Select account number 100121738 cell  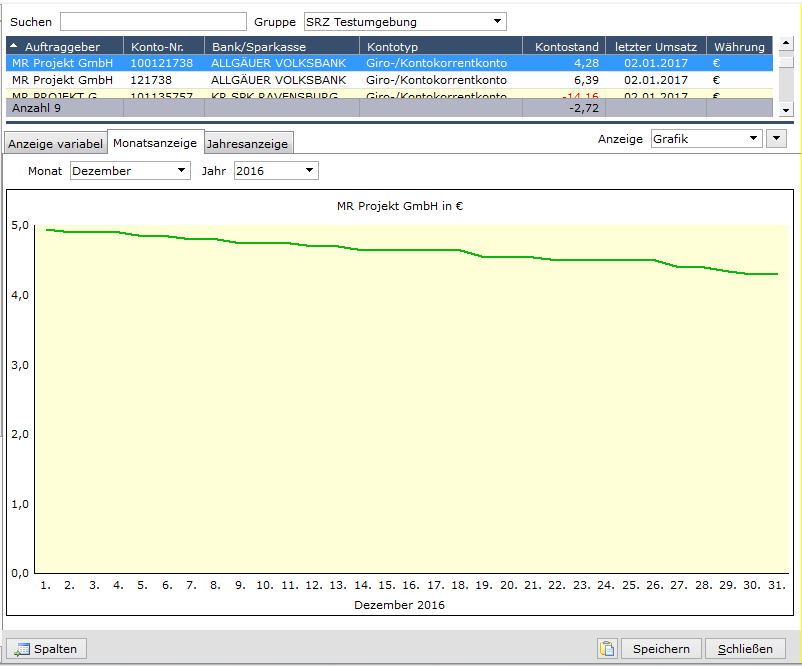pos(162,63)
